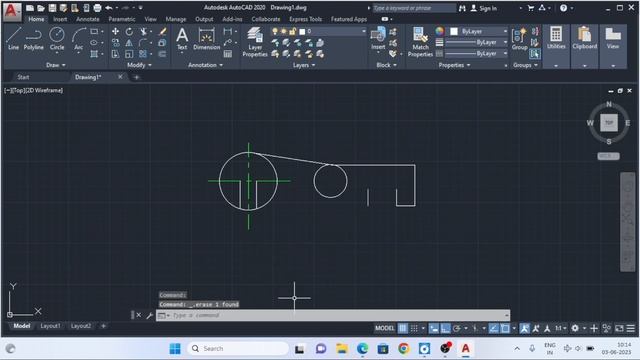Choose the Rectangle draw tool

94,31
